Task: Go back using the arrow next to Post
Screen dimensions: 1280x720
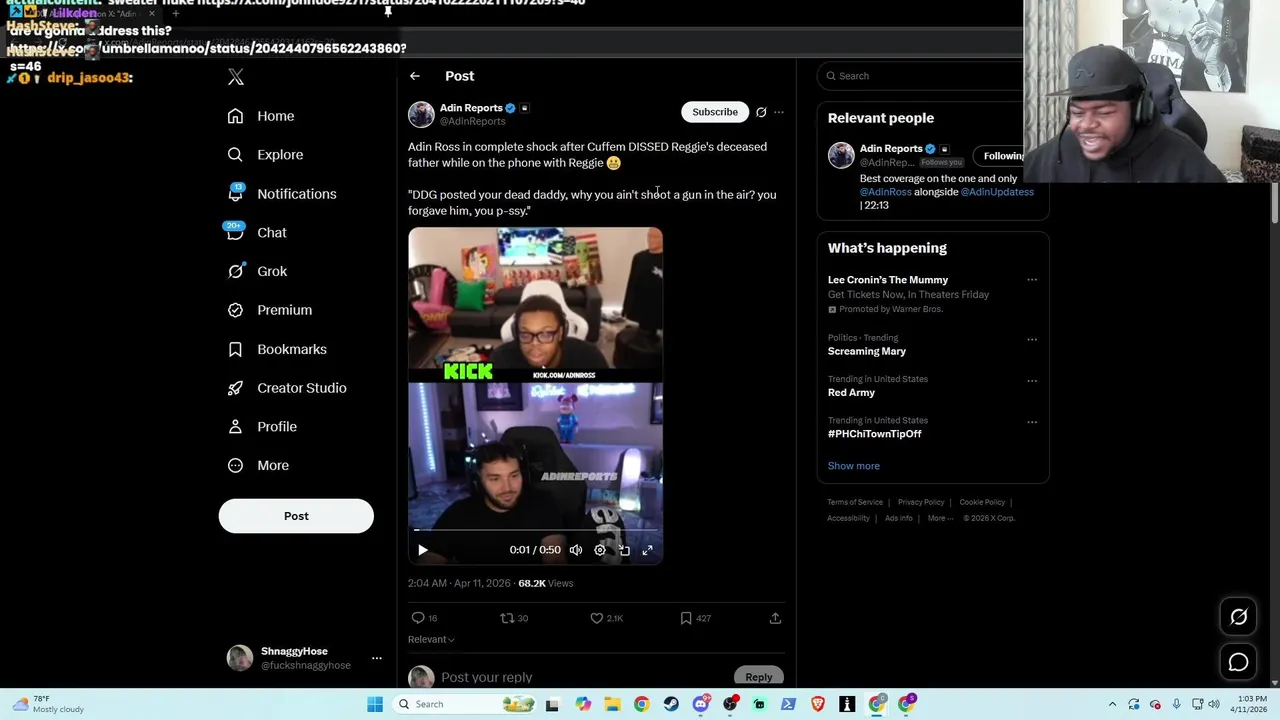Action: (x=414, y=76)
